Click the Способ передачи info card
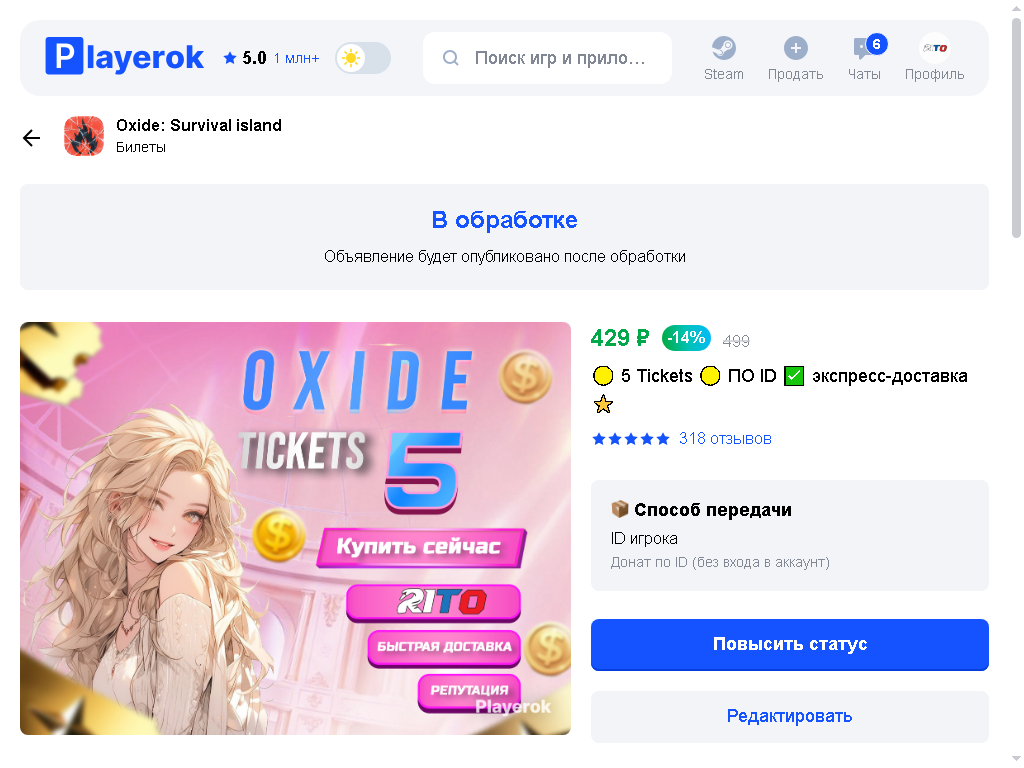Viewport: 1024px width, 768px height. (x=790, y=536)
